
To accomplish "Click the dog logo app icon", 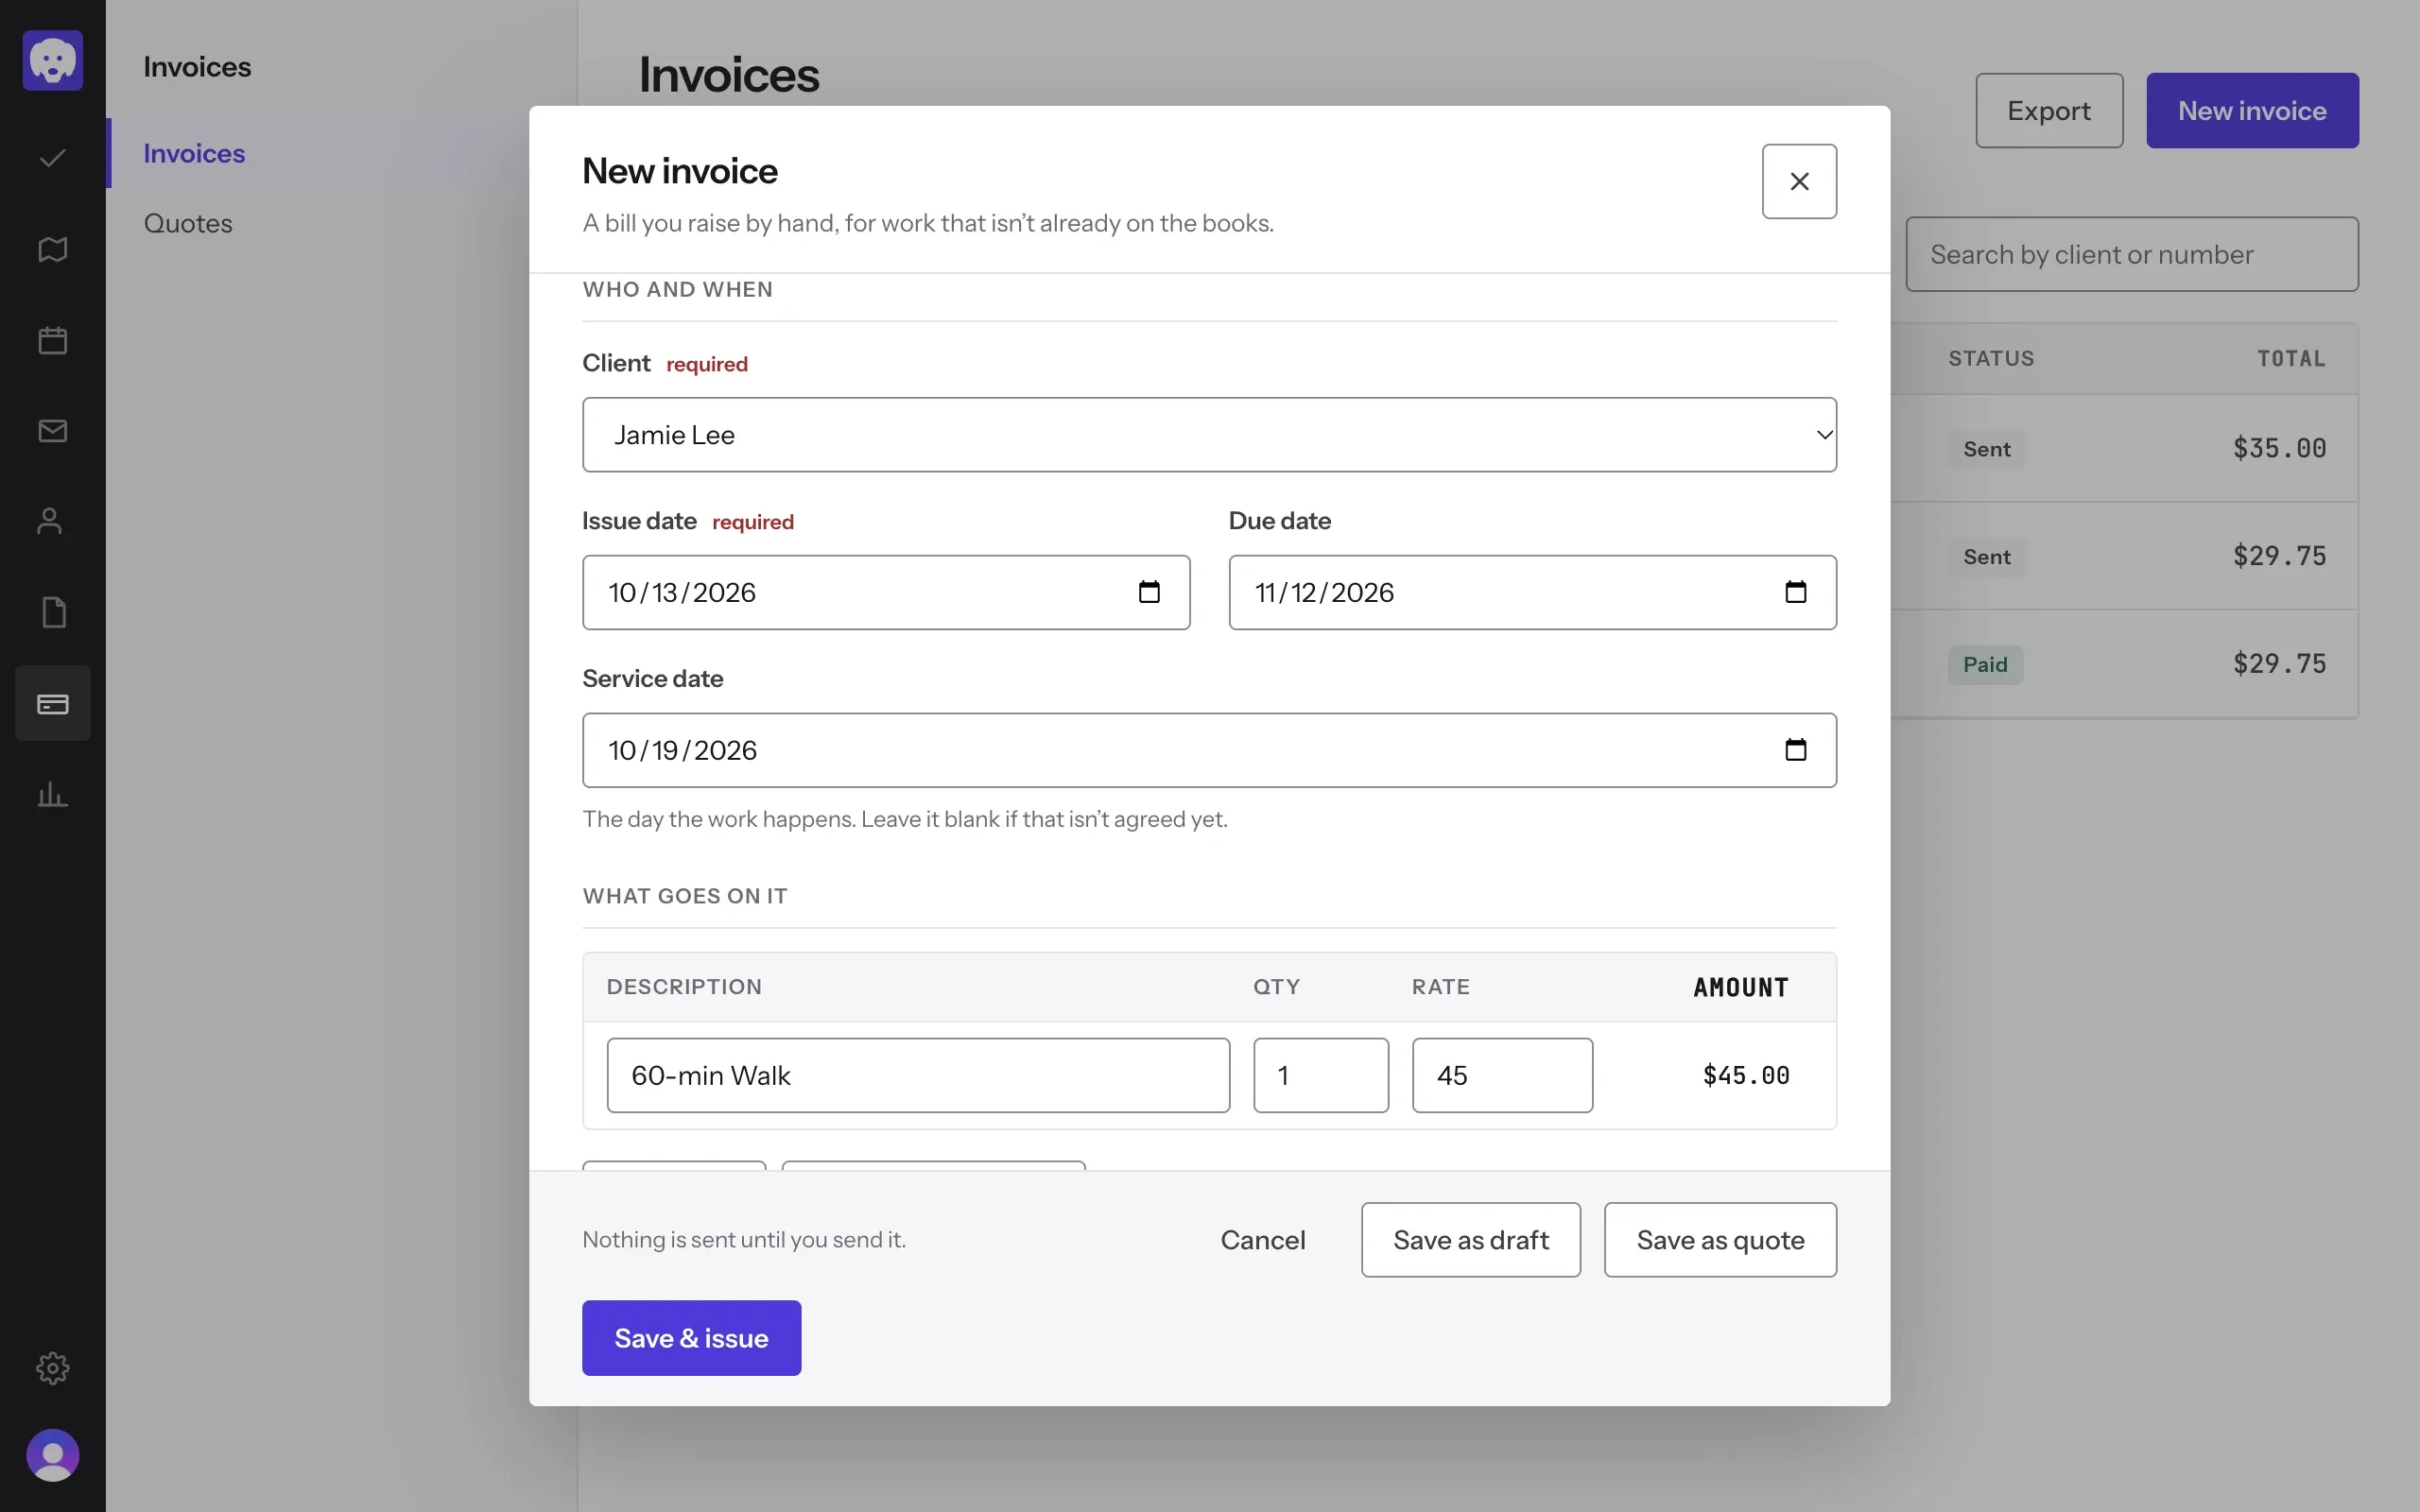I will (52, 60).
